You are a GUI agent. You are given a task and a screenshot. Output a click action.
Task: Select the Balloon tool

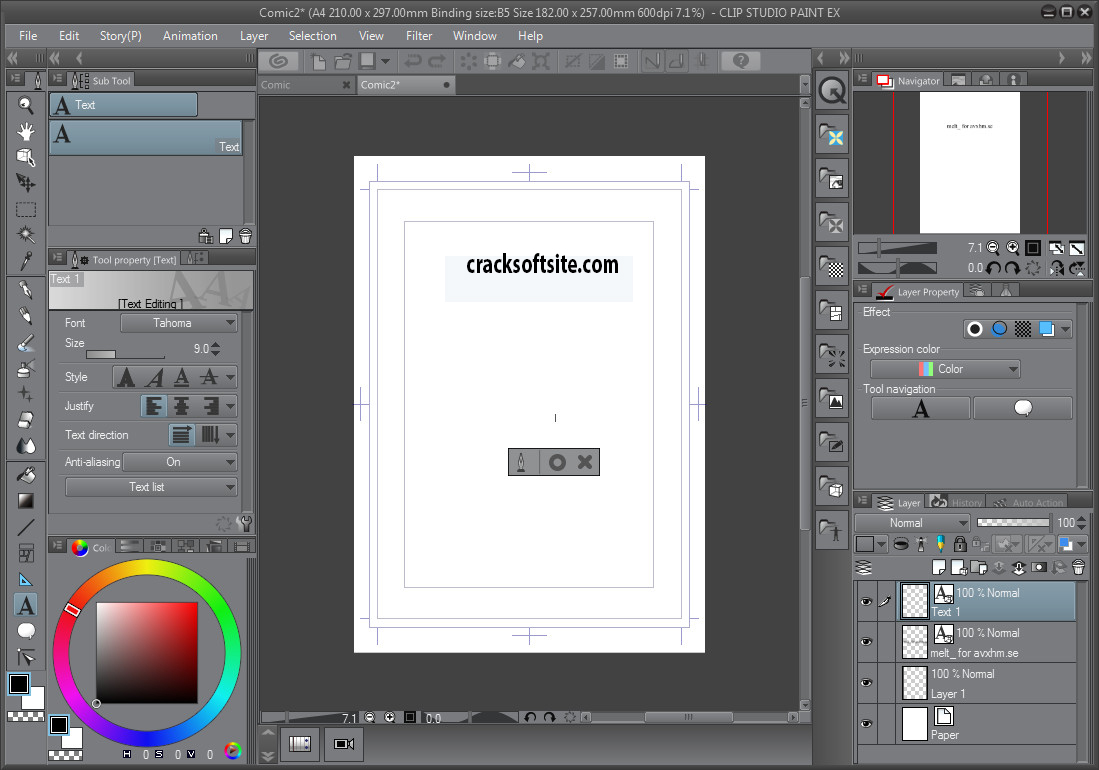[x=26, y=631]
